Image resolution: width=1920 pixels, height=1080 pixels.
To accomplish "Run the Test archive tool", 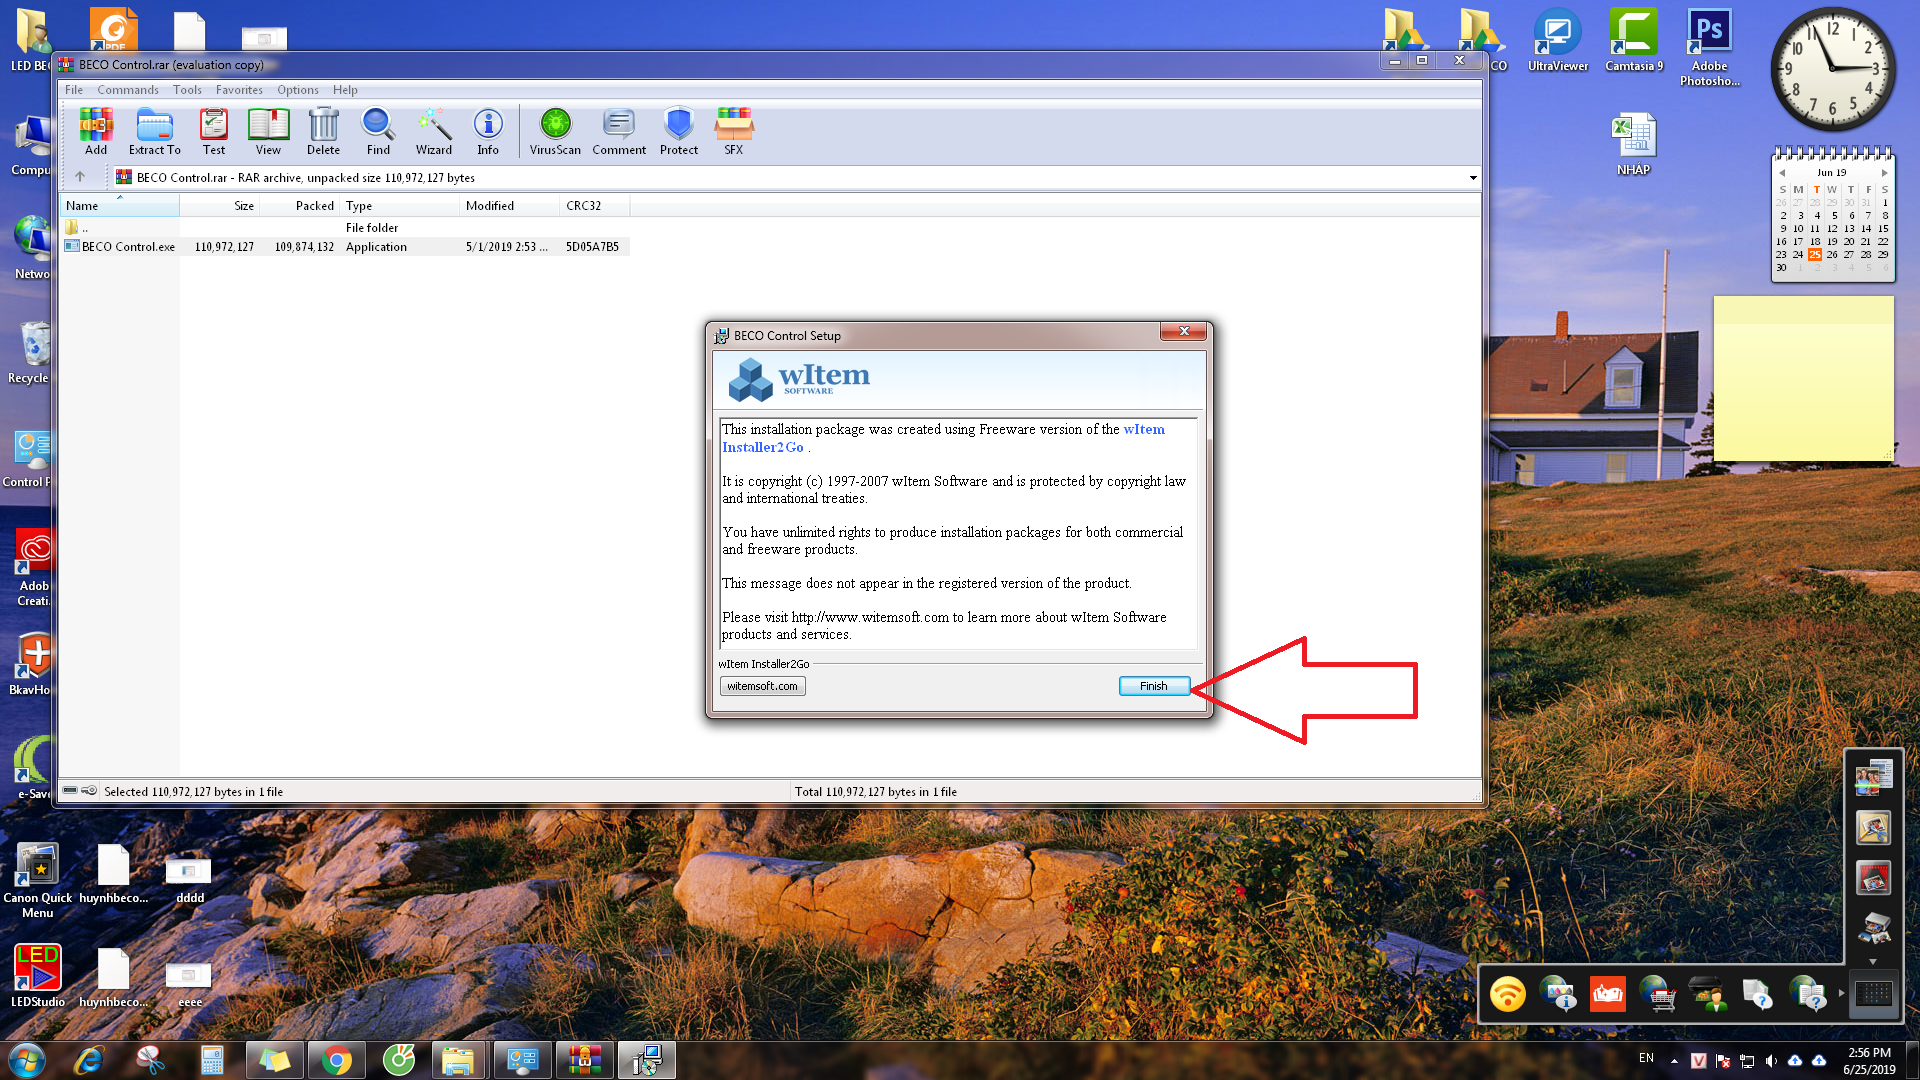I will pos(214,131).
